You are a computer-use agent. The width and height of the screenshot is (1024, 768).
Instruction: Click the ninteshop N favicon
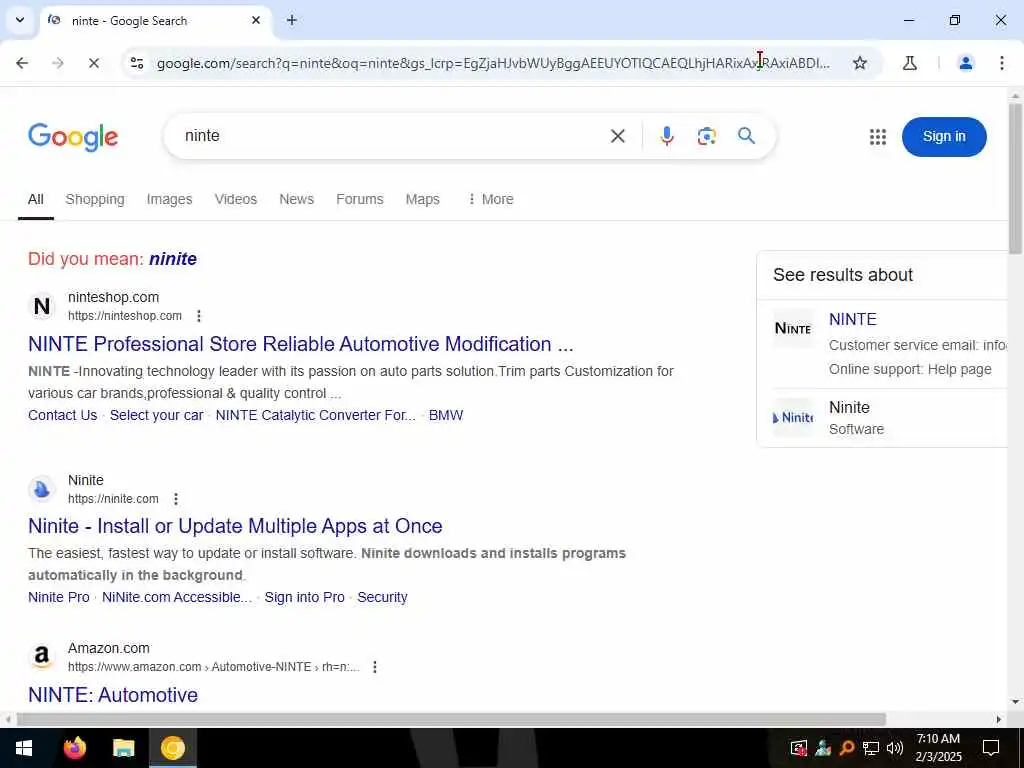[42, 306]
